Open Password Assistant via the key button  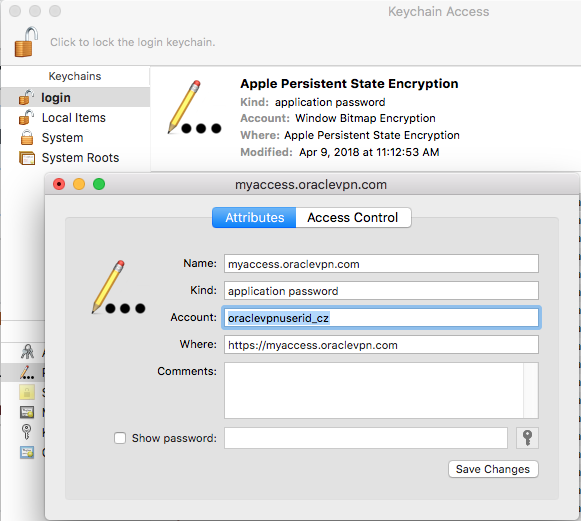527,438
